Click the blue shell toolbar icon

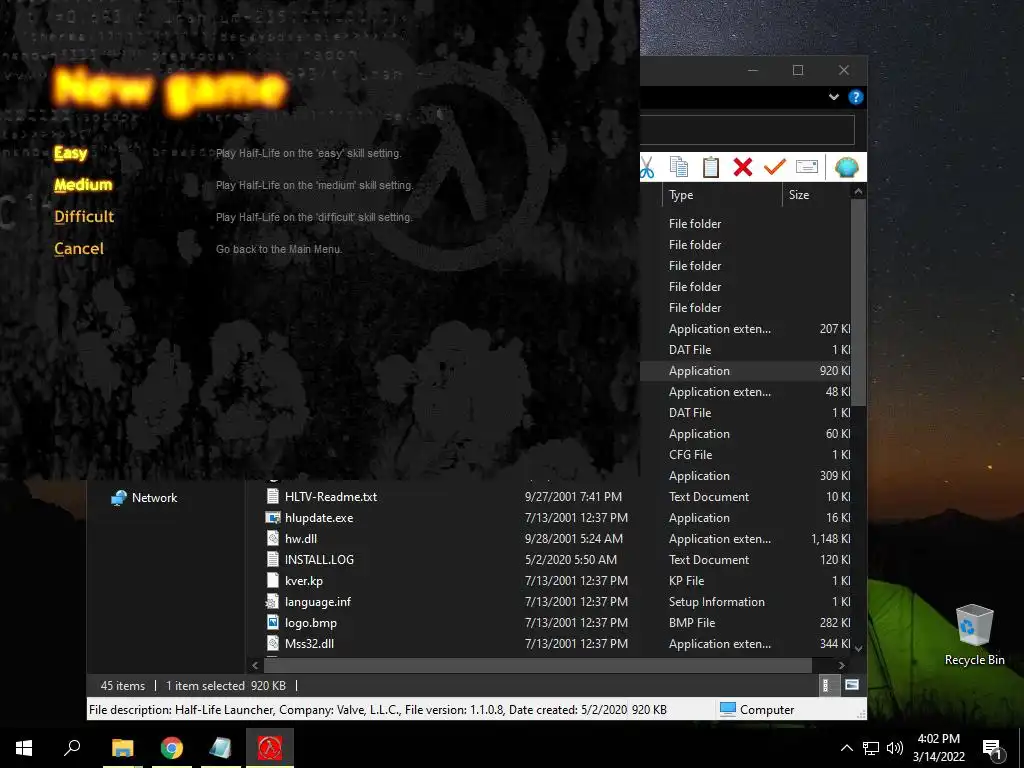tap(847, 167)
